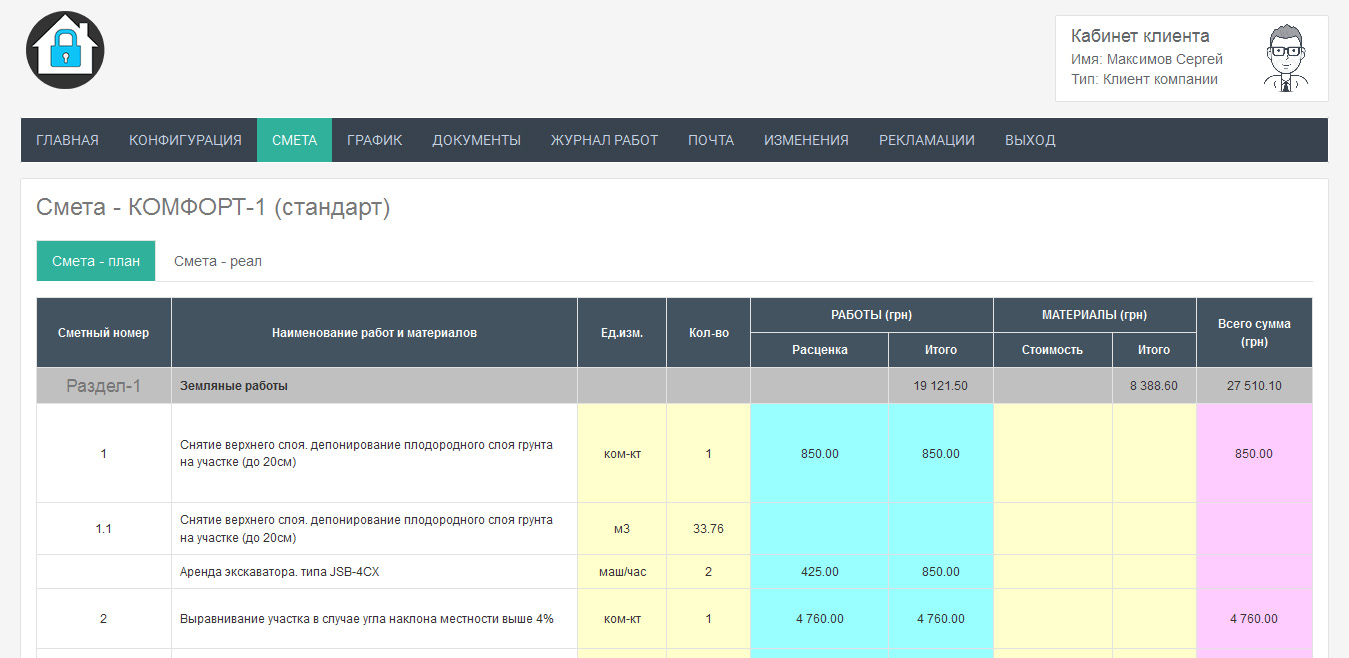Open the ПОЧТА mail section

(x=711, y=140)
